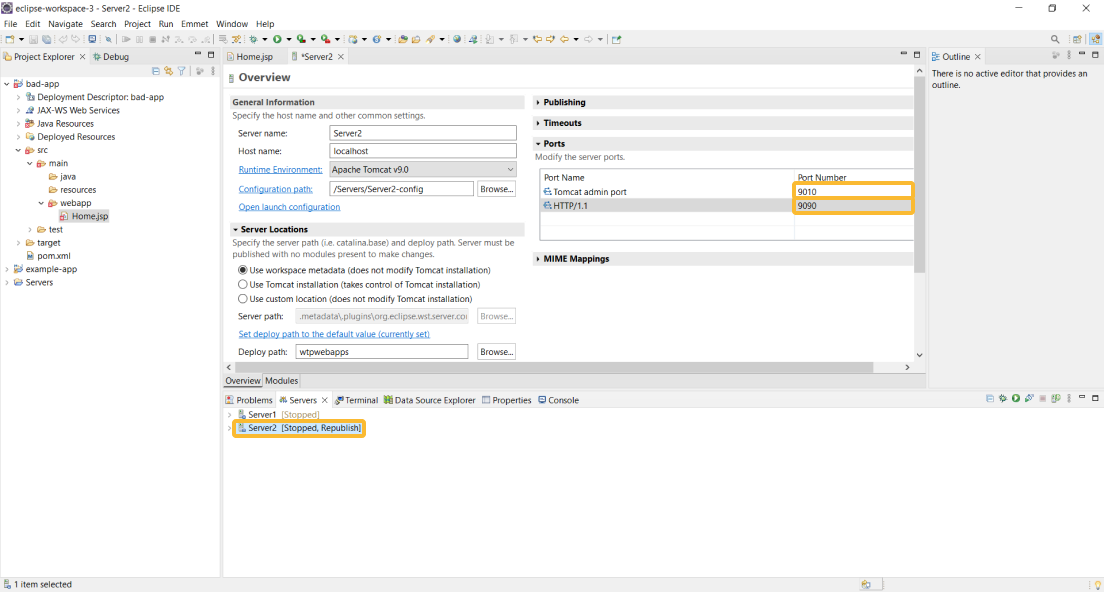This screenshot has width=1104, height=592.
Task: Select Use custom location radio button
Action: coord(243,298)
